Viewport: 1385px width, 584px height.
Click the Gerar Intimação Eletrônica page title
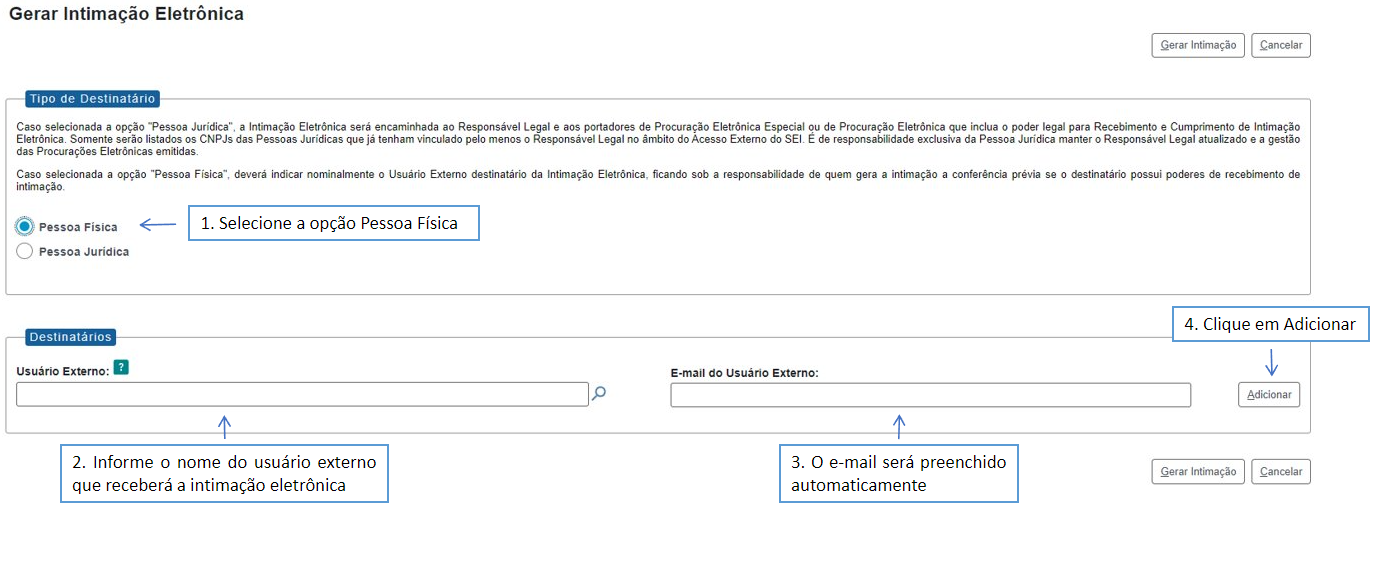pos(126,15)
